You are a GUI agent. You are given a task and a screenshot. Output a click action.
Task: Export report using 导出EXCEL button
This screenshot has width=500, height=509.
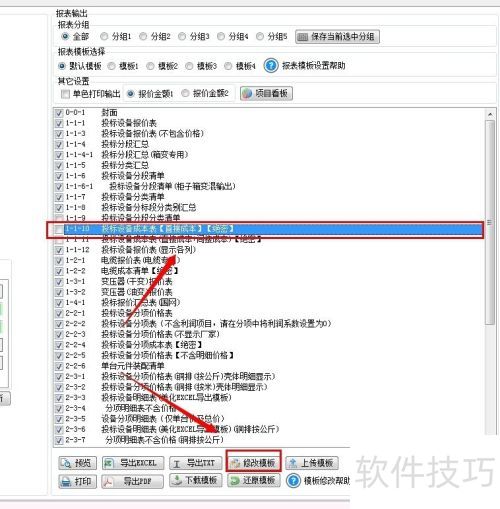(133, 463)
